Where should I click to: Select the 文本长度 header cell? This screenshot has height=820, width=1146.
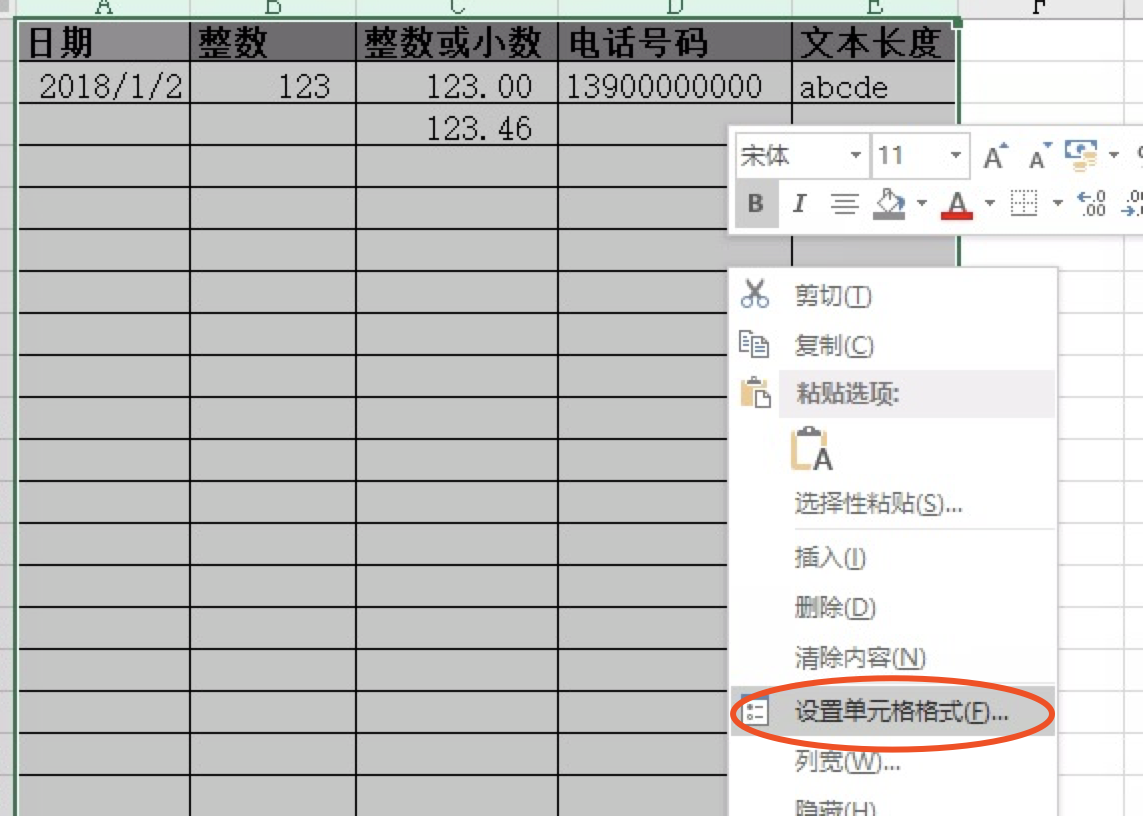pos(874,42)
